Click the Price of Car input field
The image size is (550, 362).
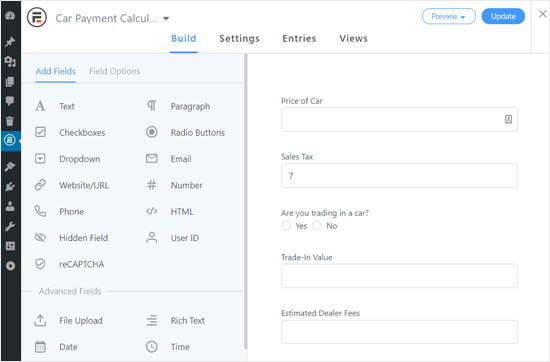coord(399,120)
